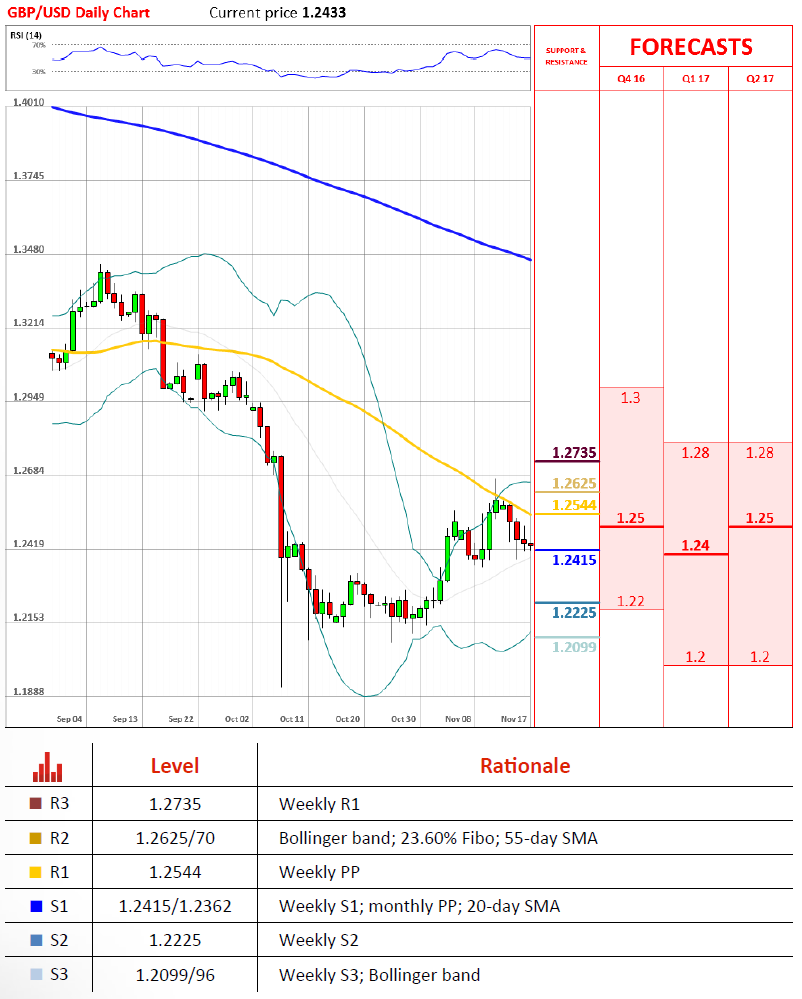Image resolution: width=802 pixels, height=999 pixels.
Task: Click the 1.2544 resistance level label
Action: [574, 505]
